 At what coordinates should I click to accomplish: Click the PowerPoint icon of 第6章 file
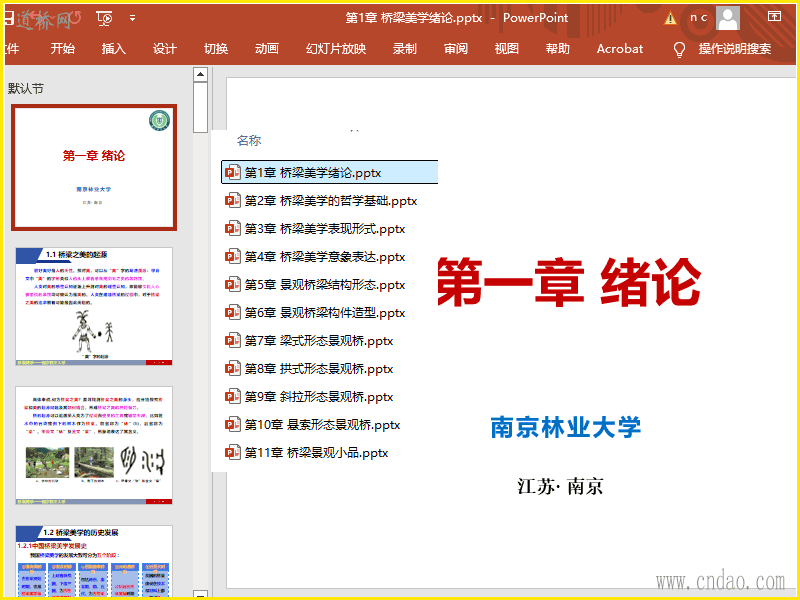click(233, 313)
